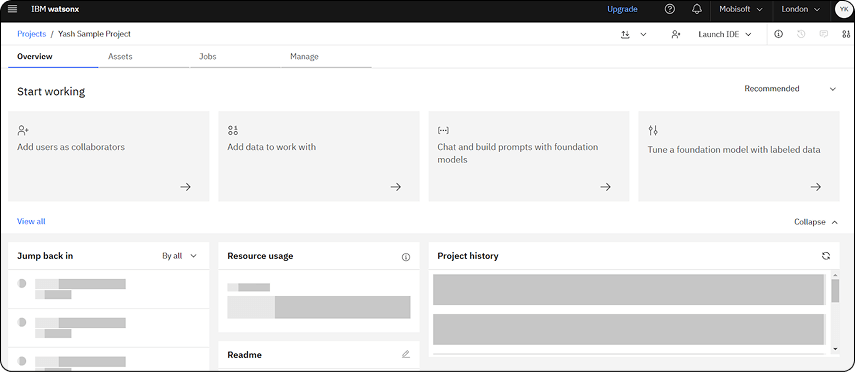Click the import/export asset icon

tap(625, 34)
